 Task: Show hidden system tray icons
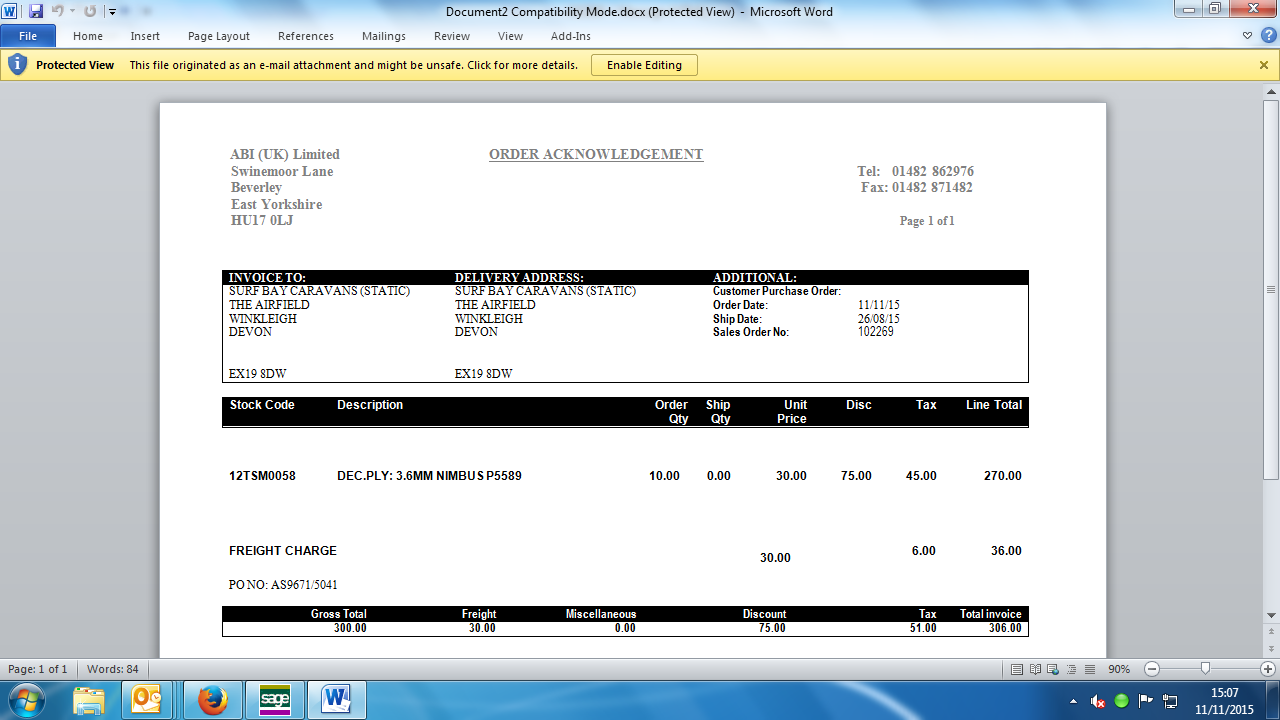pos(1073,701)
